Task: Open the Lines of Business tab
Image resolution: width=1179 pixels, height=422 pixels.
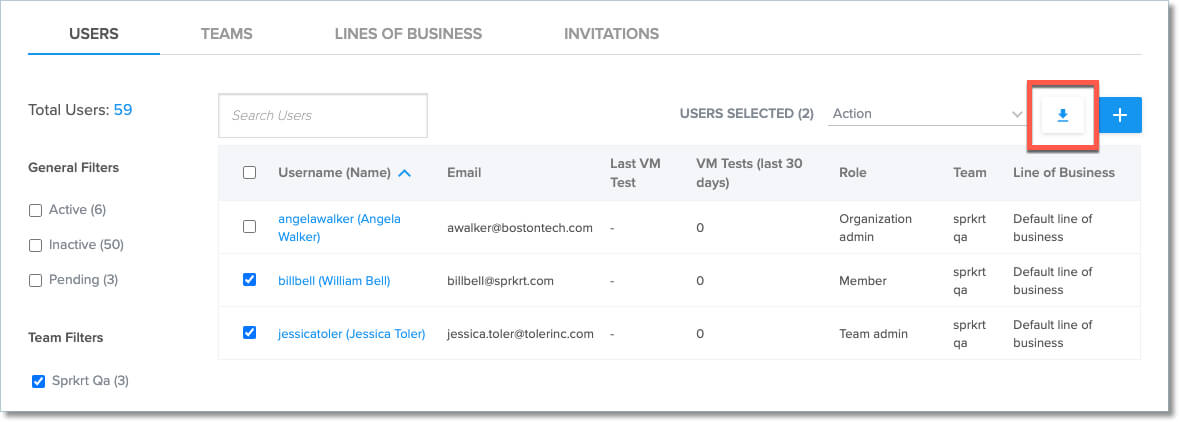Action: 408,34
